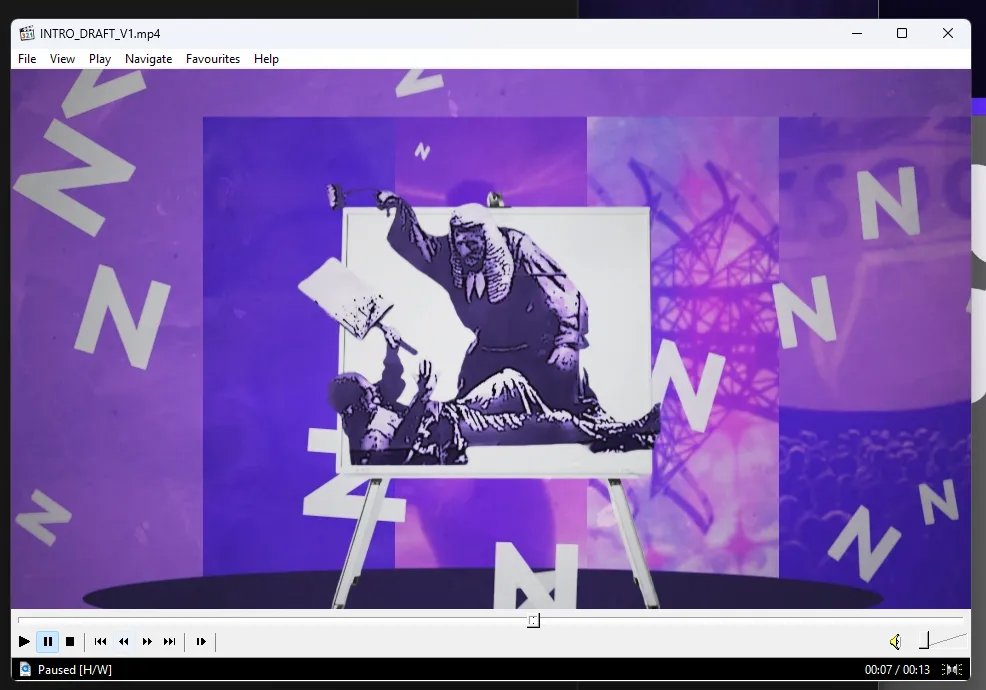Maximize the player window
This screenshot has height=690, width=986.
click(x=902, y=33)
